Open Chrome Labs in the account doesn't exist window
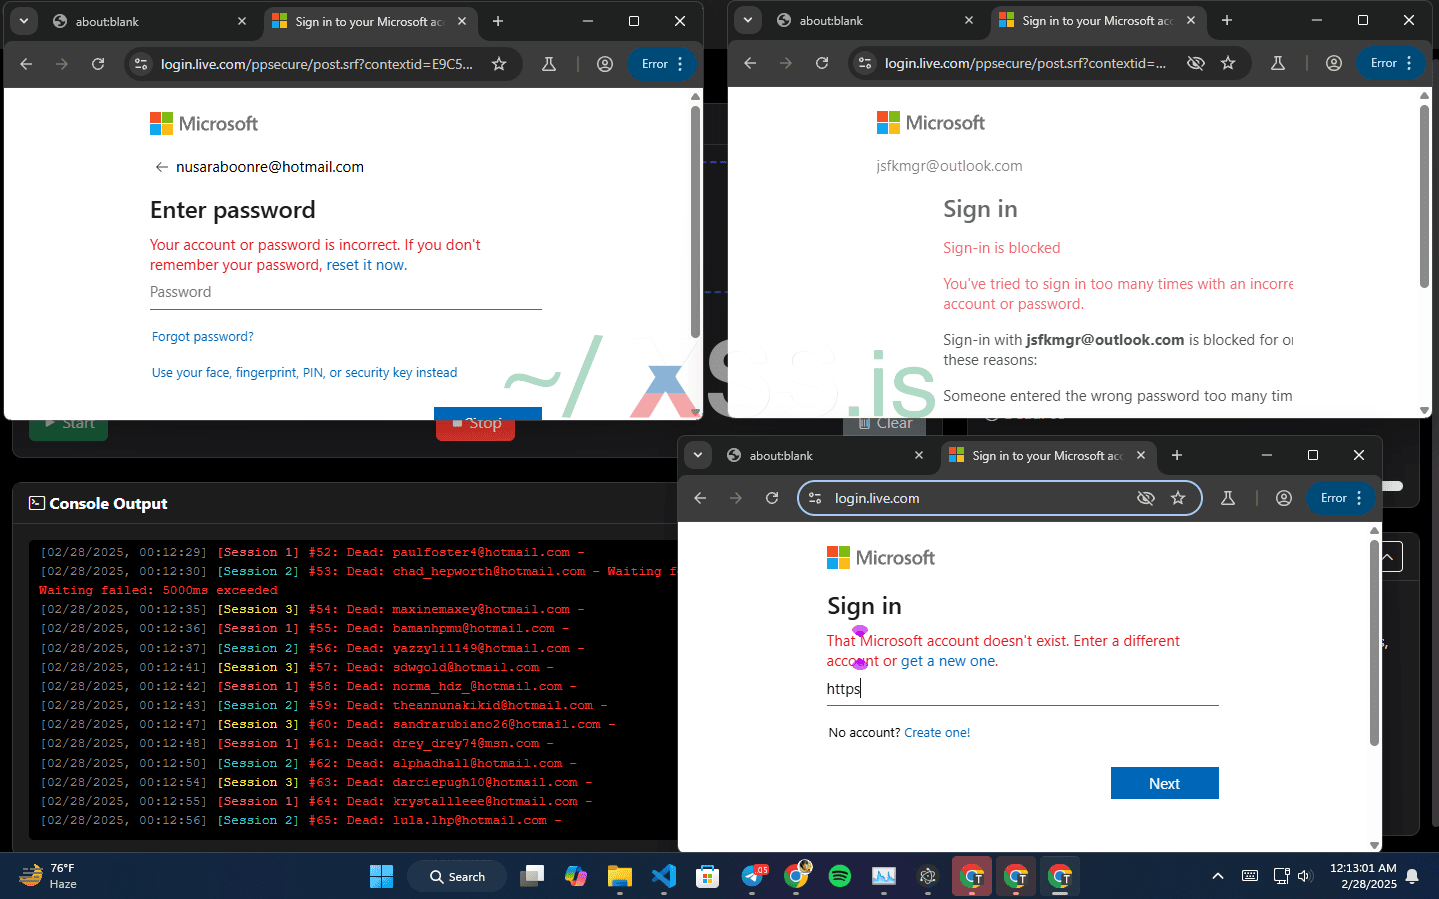Image resolution: width=1439 pixels, height=899 pixels. (1228, 498)
